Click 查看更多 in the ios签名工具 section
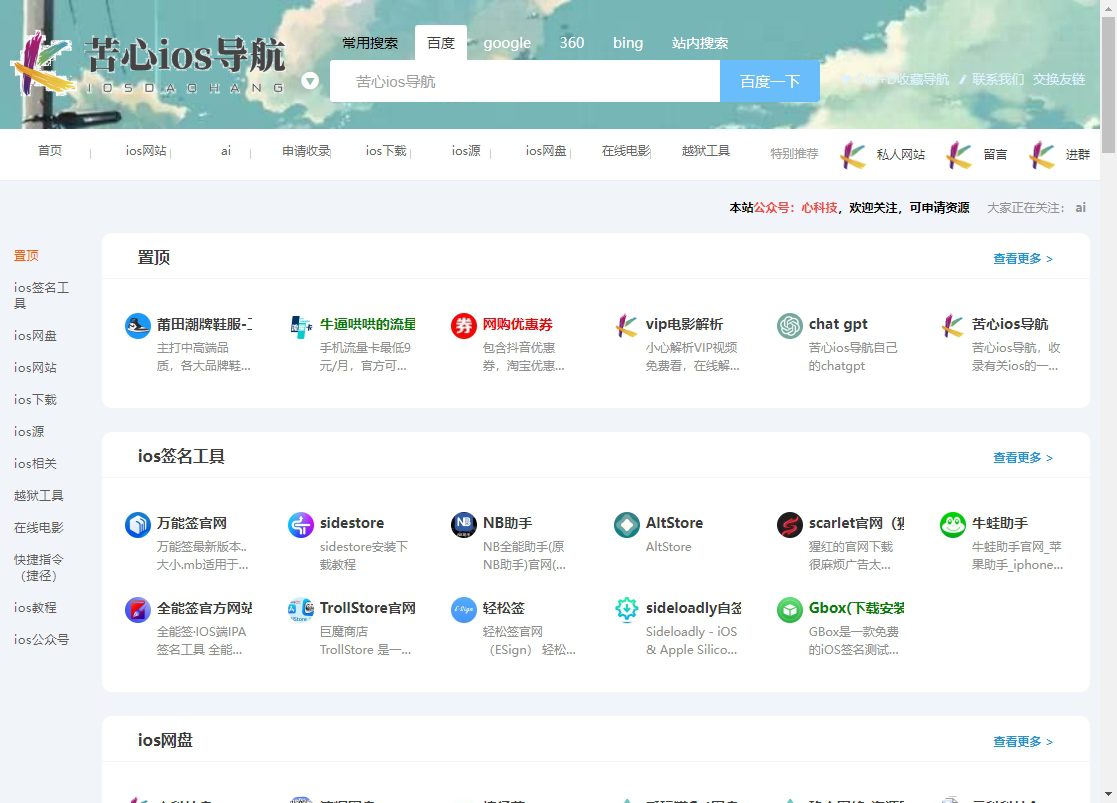Image resolution: width=1117 pixels, height=803 pixels. (1023, 457)
